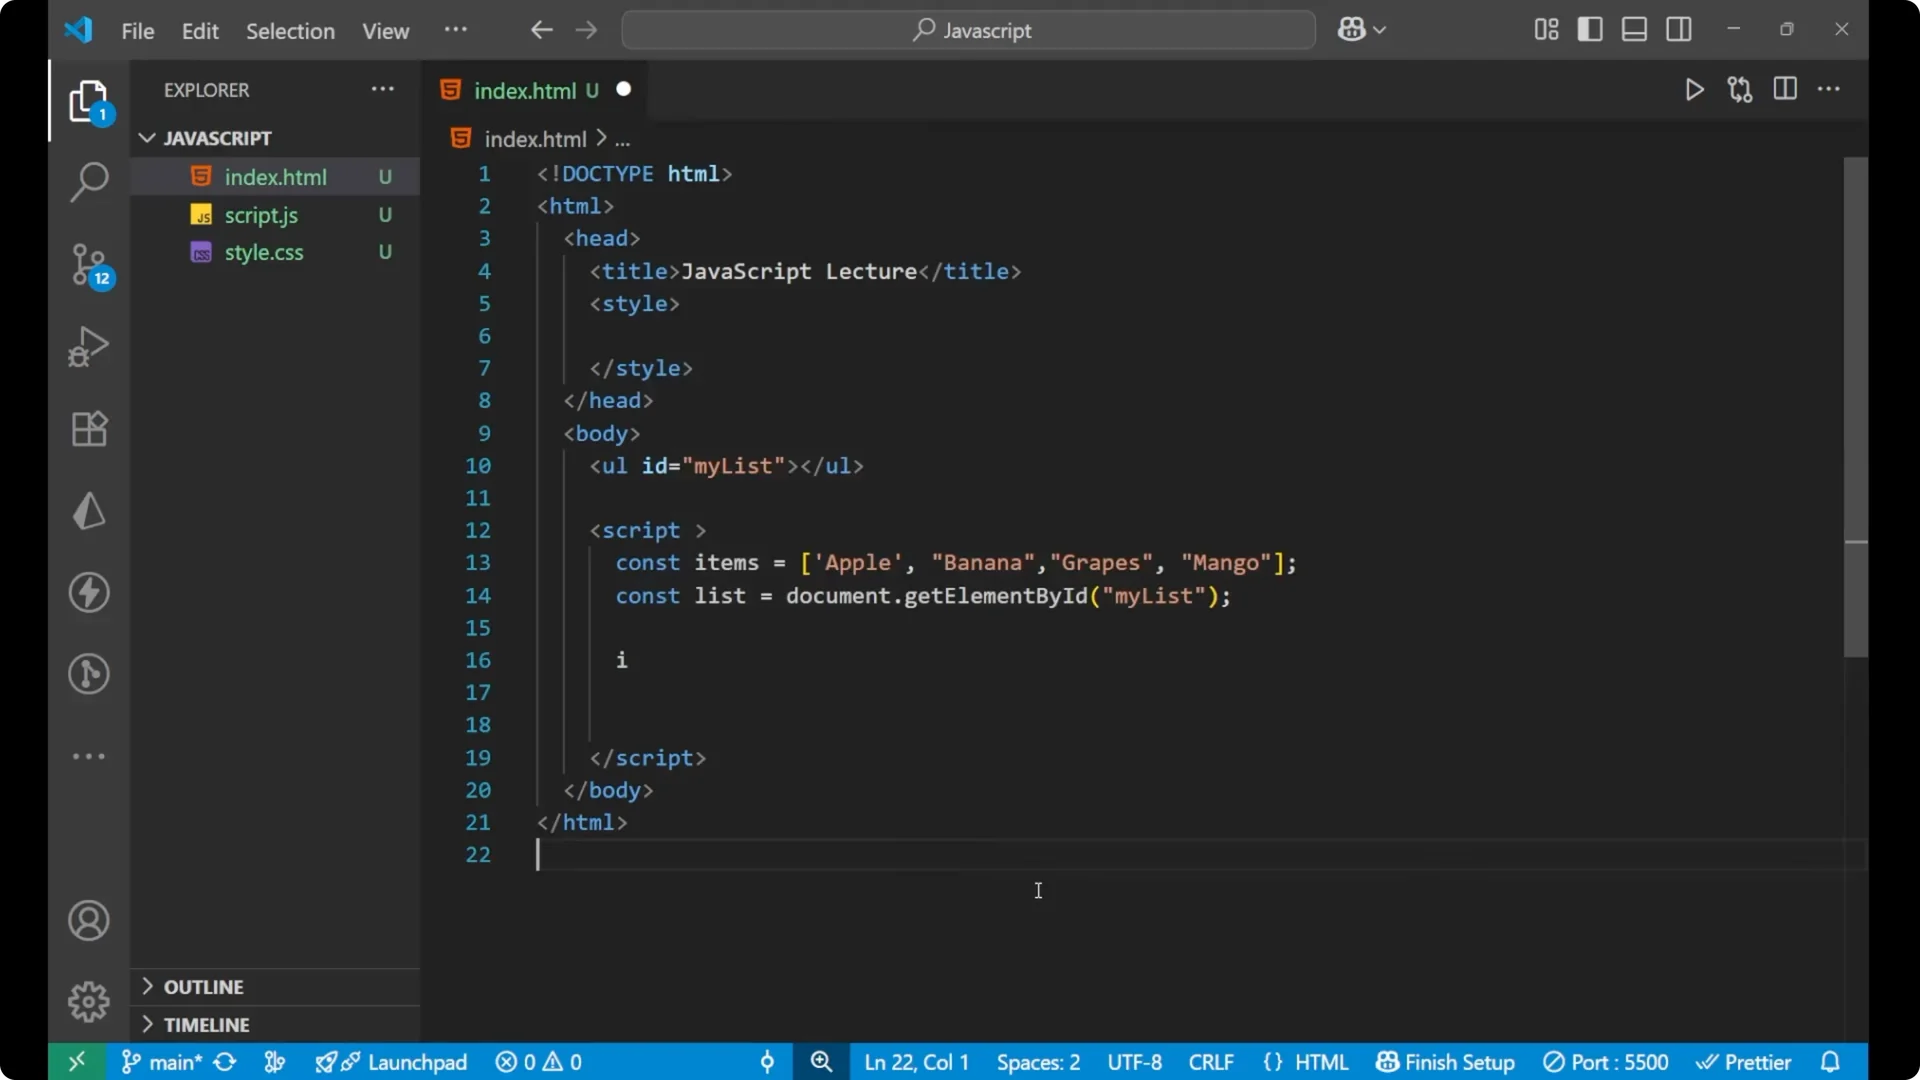The image size is (1920, 1080).
Task: Toggle the panel visibility from the title bar
Action: (x=1634, y=29)
